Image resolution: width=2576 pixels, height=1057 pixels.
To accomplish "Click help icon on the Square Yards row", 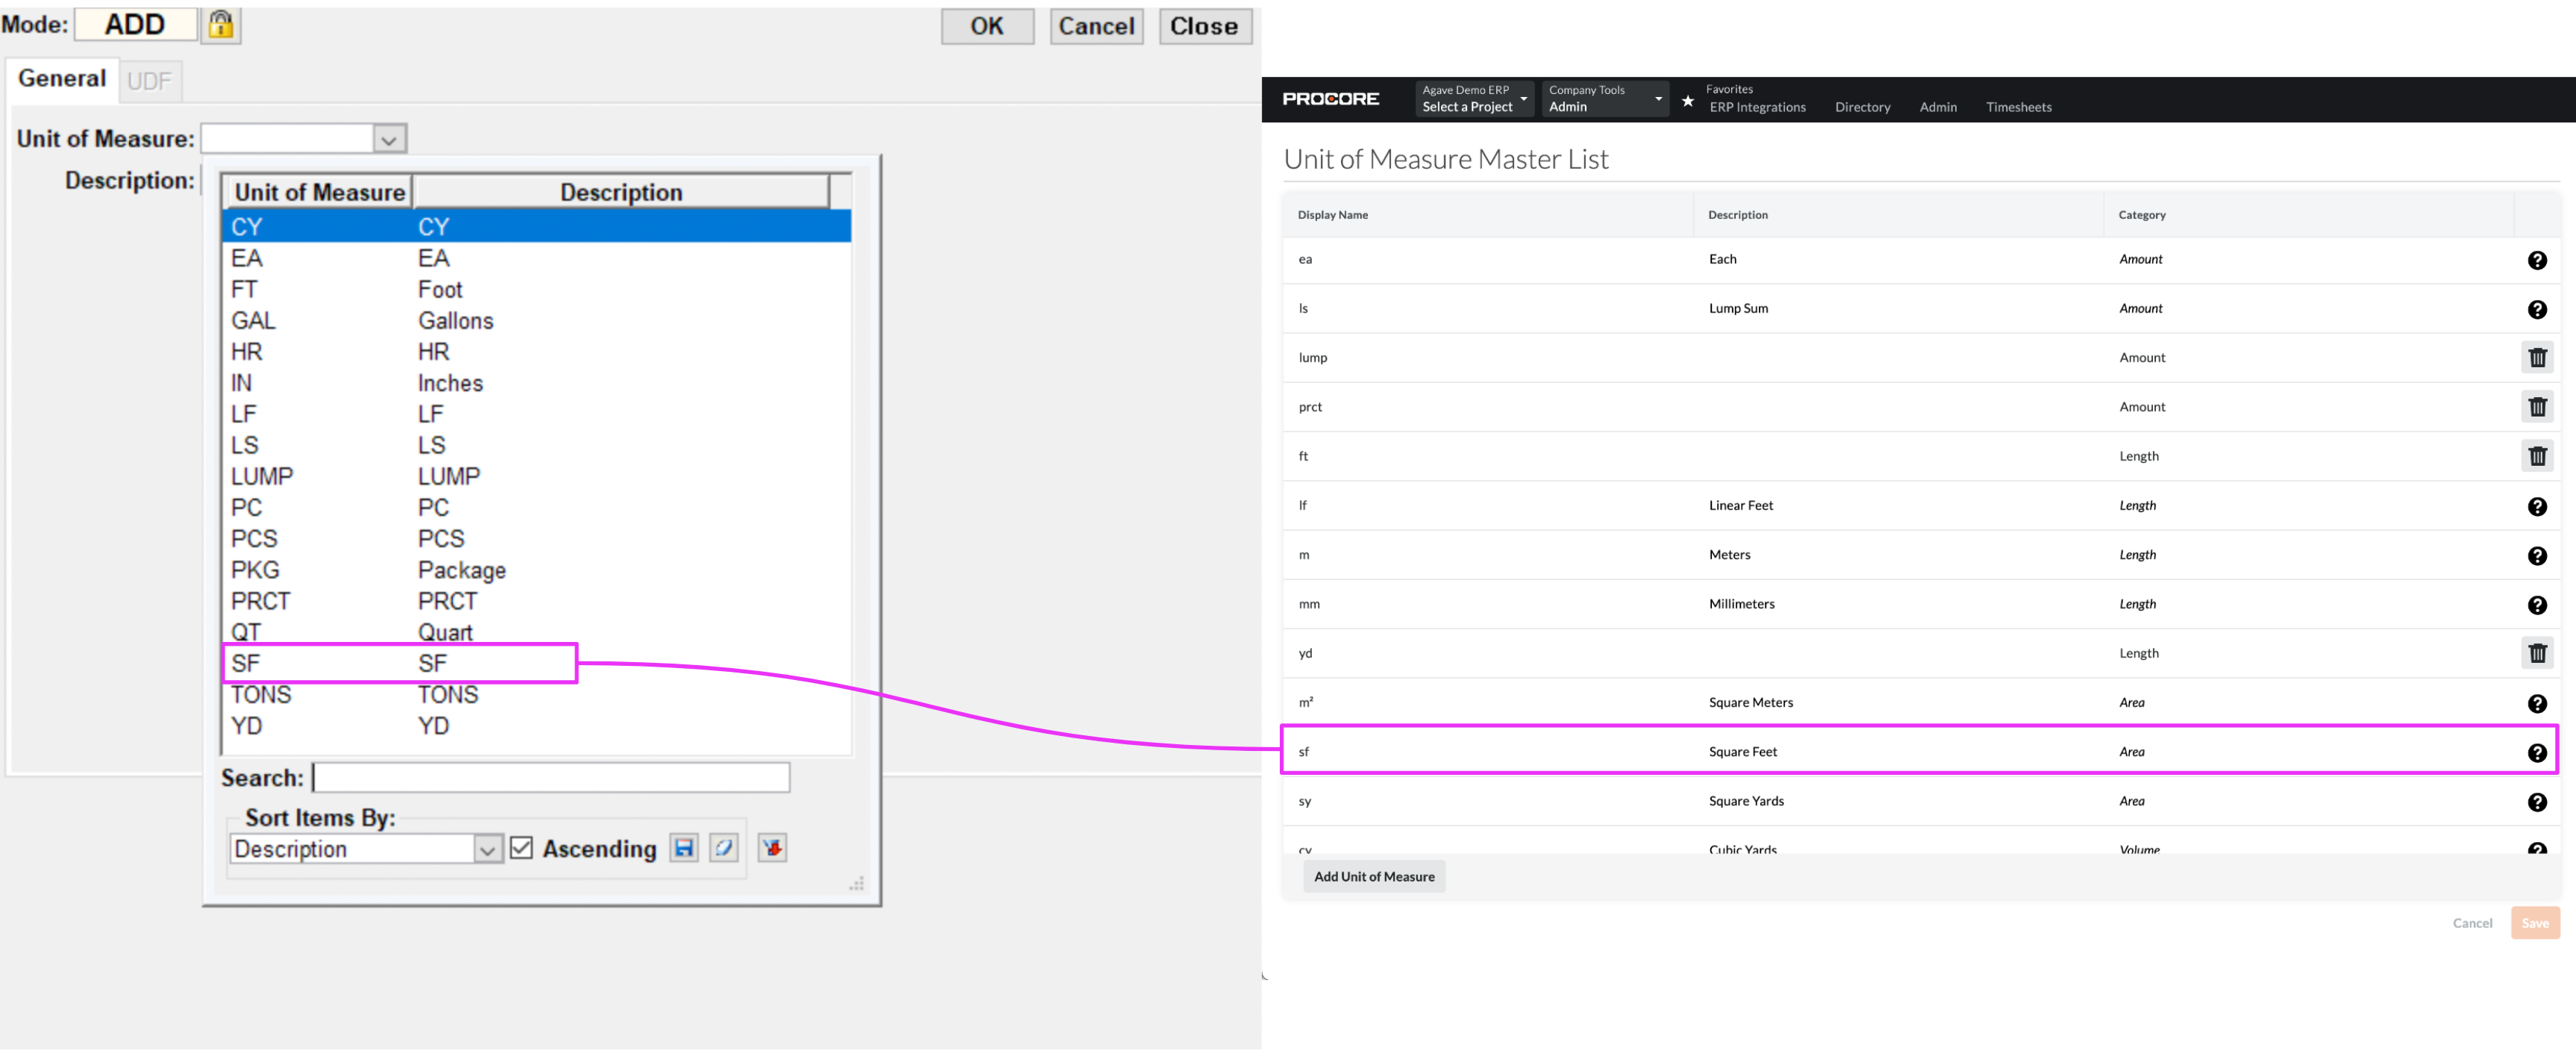I will [2537, 801].
